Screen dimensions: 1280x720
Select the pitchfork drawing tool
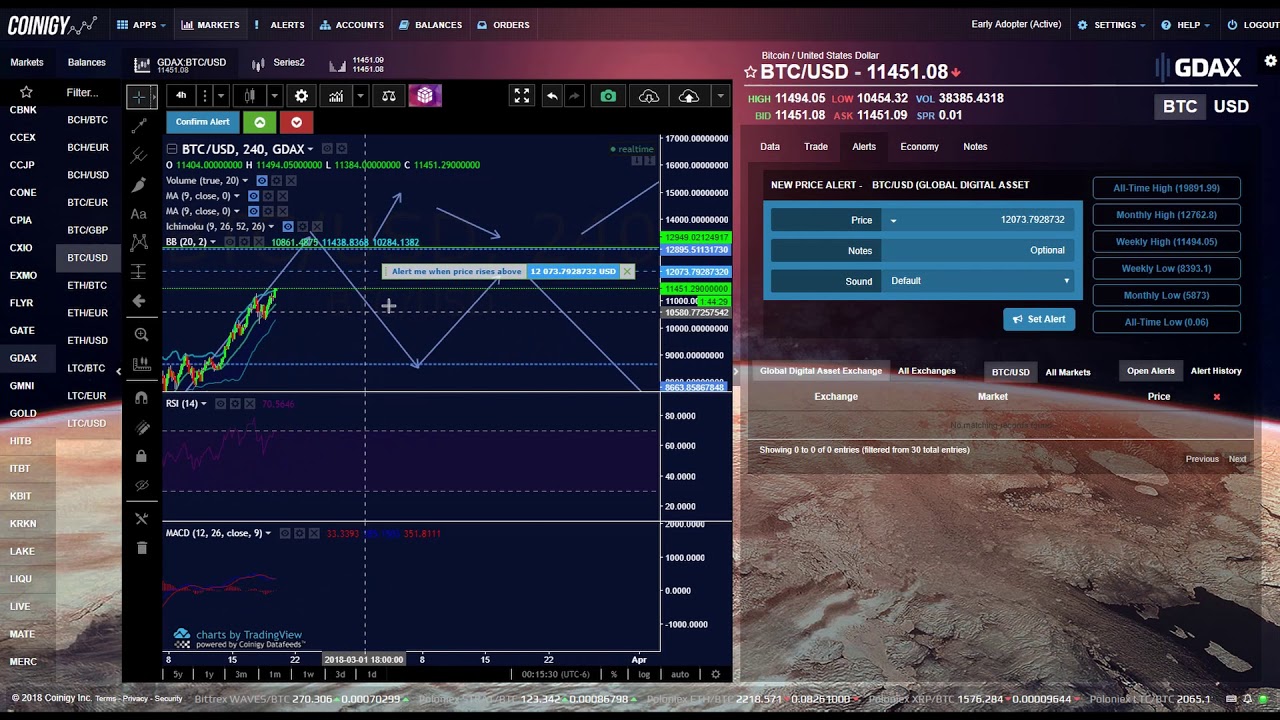point(139,155)
